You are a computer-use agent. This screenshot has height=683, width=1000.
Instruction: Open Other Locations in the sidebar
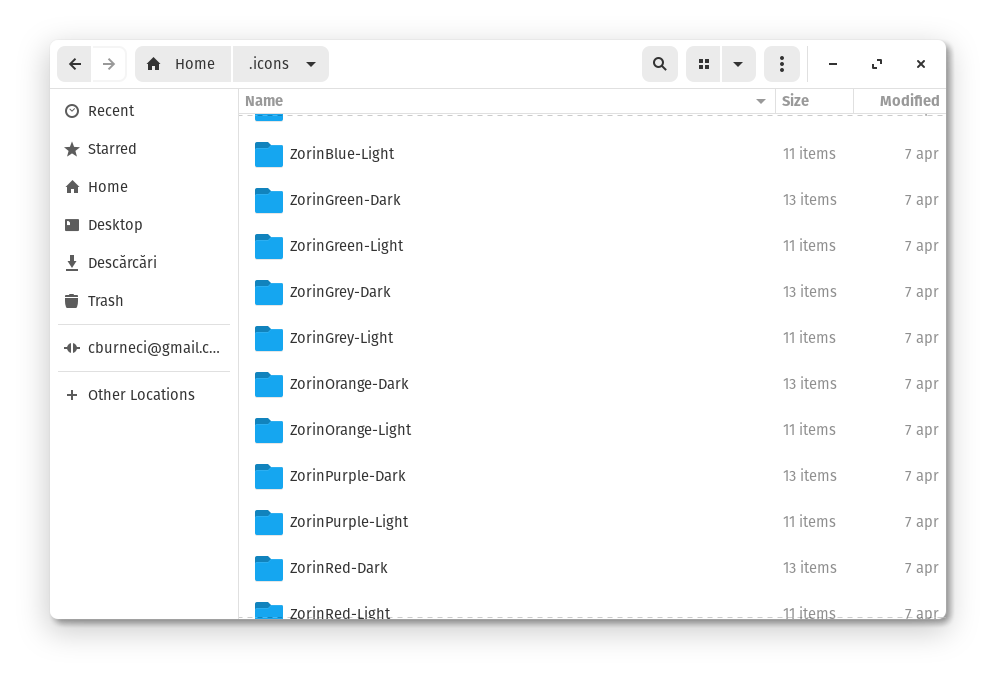[144, 395]
